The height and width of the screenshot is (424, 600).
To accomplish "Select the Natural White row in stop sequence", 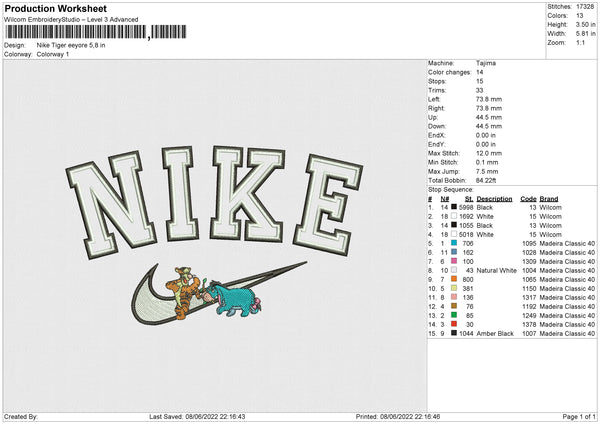I will pyautogui.click(x=512, y=271).
